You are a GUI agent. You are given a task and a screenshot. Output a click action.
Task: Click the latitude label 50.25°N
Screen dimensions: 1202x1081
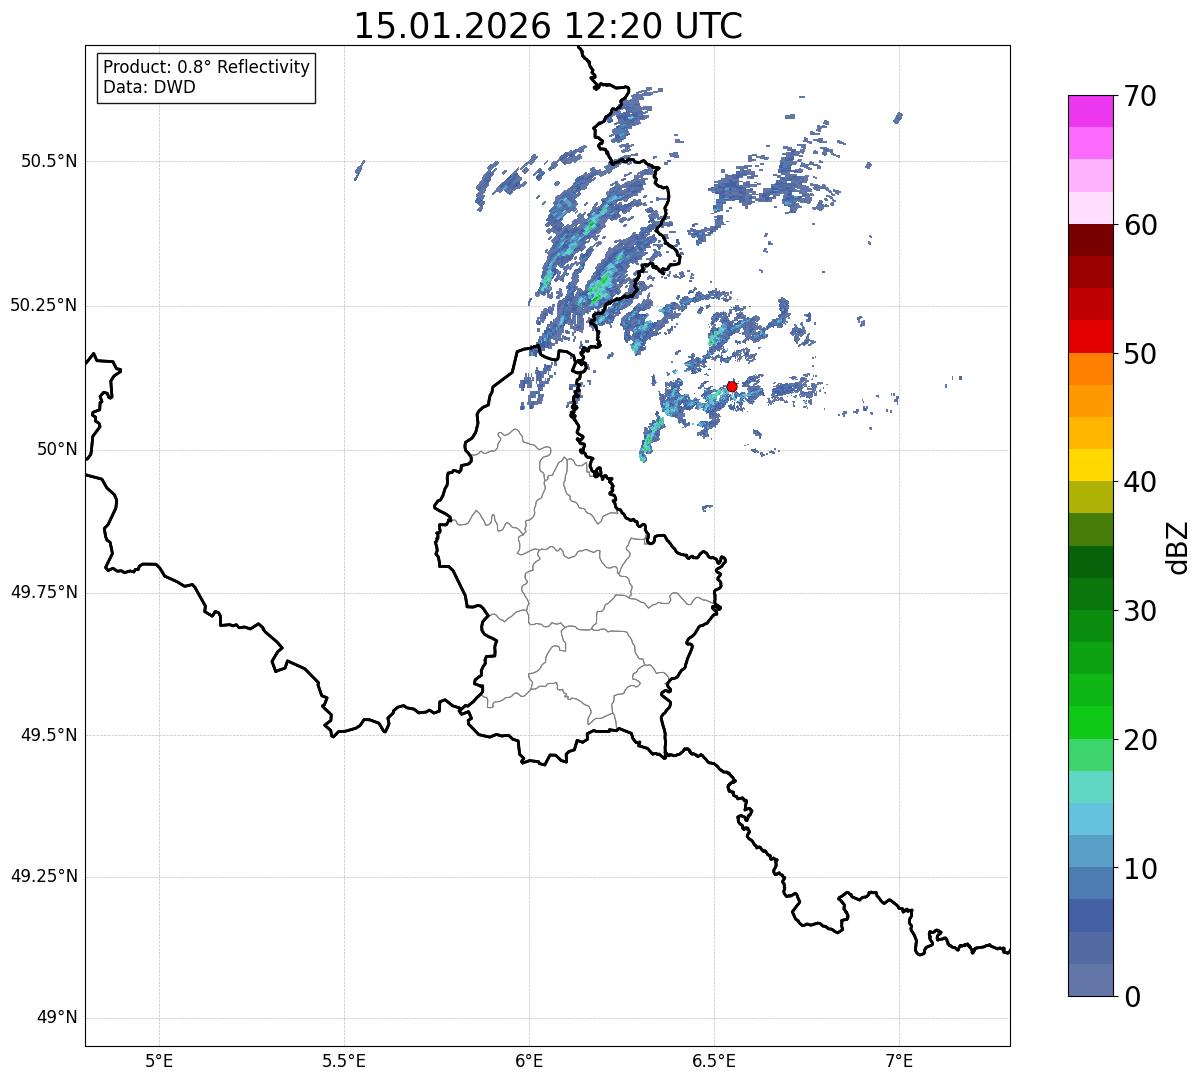43,305
